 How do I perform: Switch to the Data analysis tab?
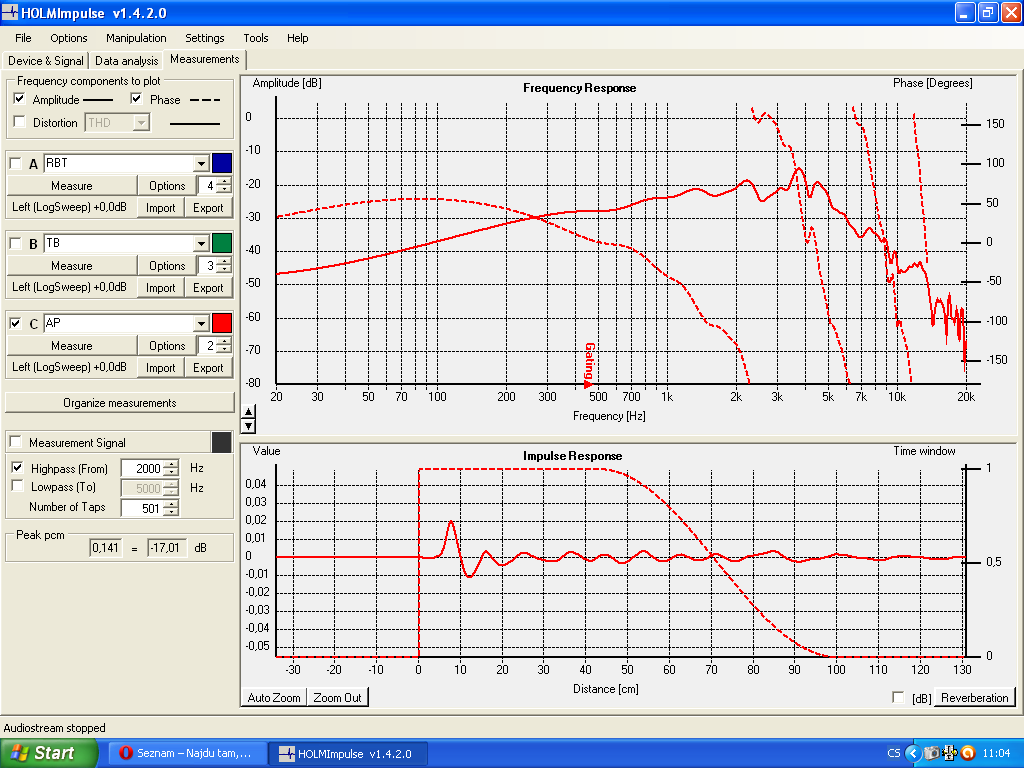point(127,61)
